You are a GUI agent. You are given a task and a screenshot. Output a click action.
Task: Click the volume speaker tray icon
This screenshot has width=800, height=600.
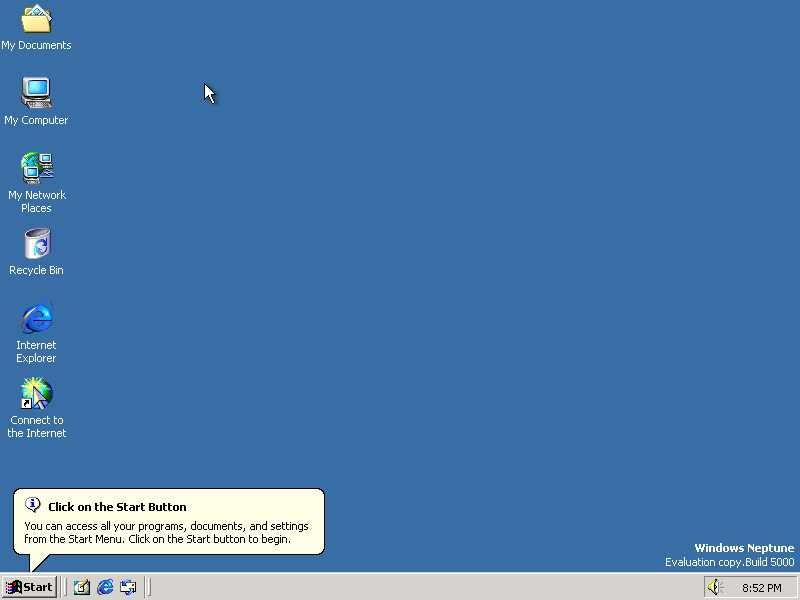pos(714,587)
